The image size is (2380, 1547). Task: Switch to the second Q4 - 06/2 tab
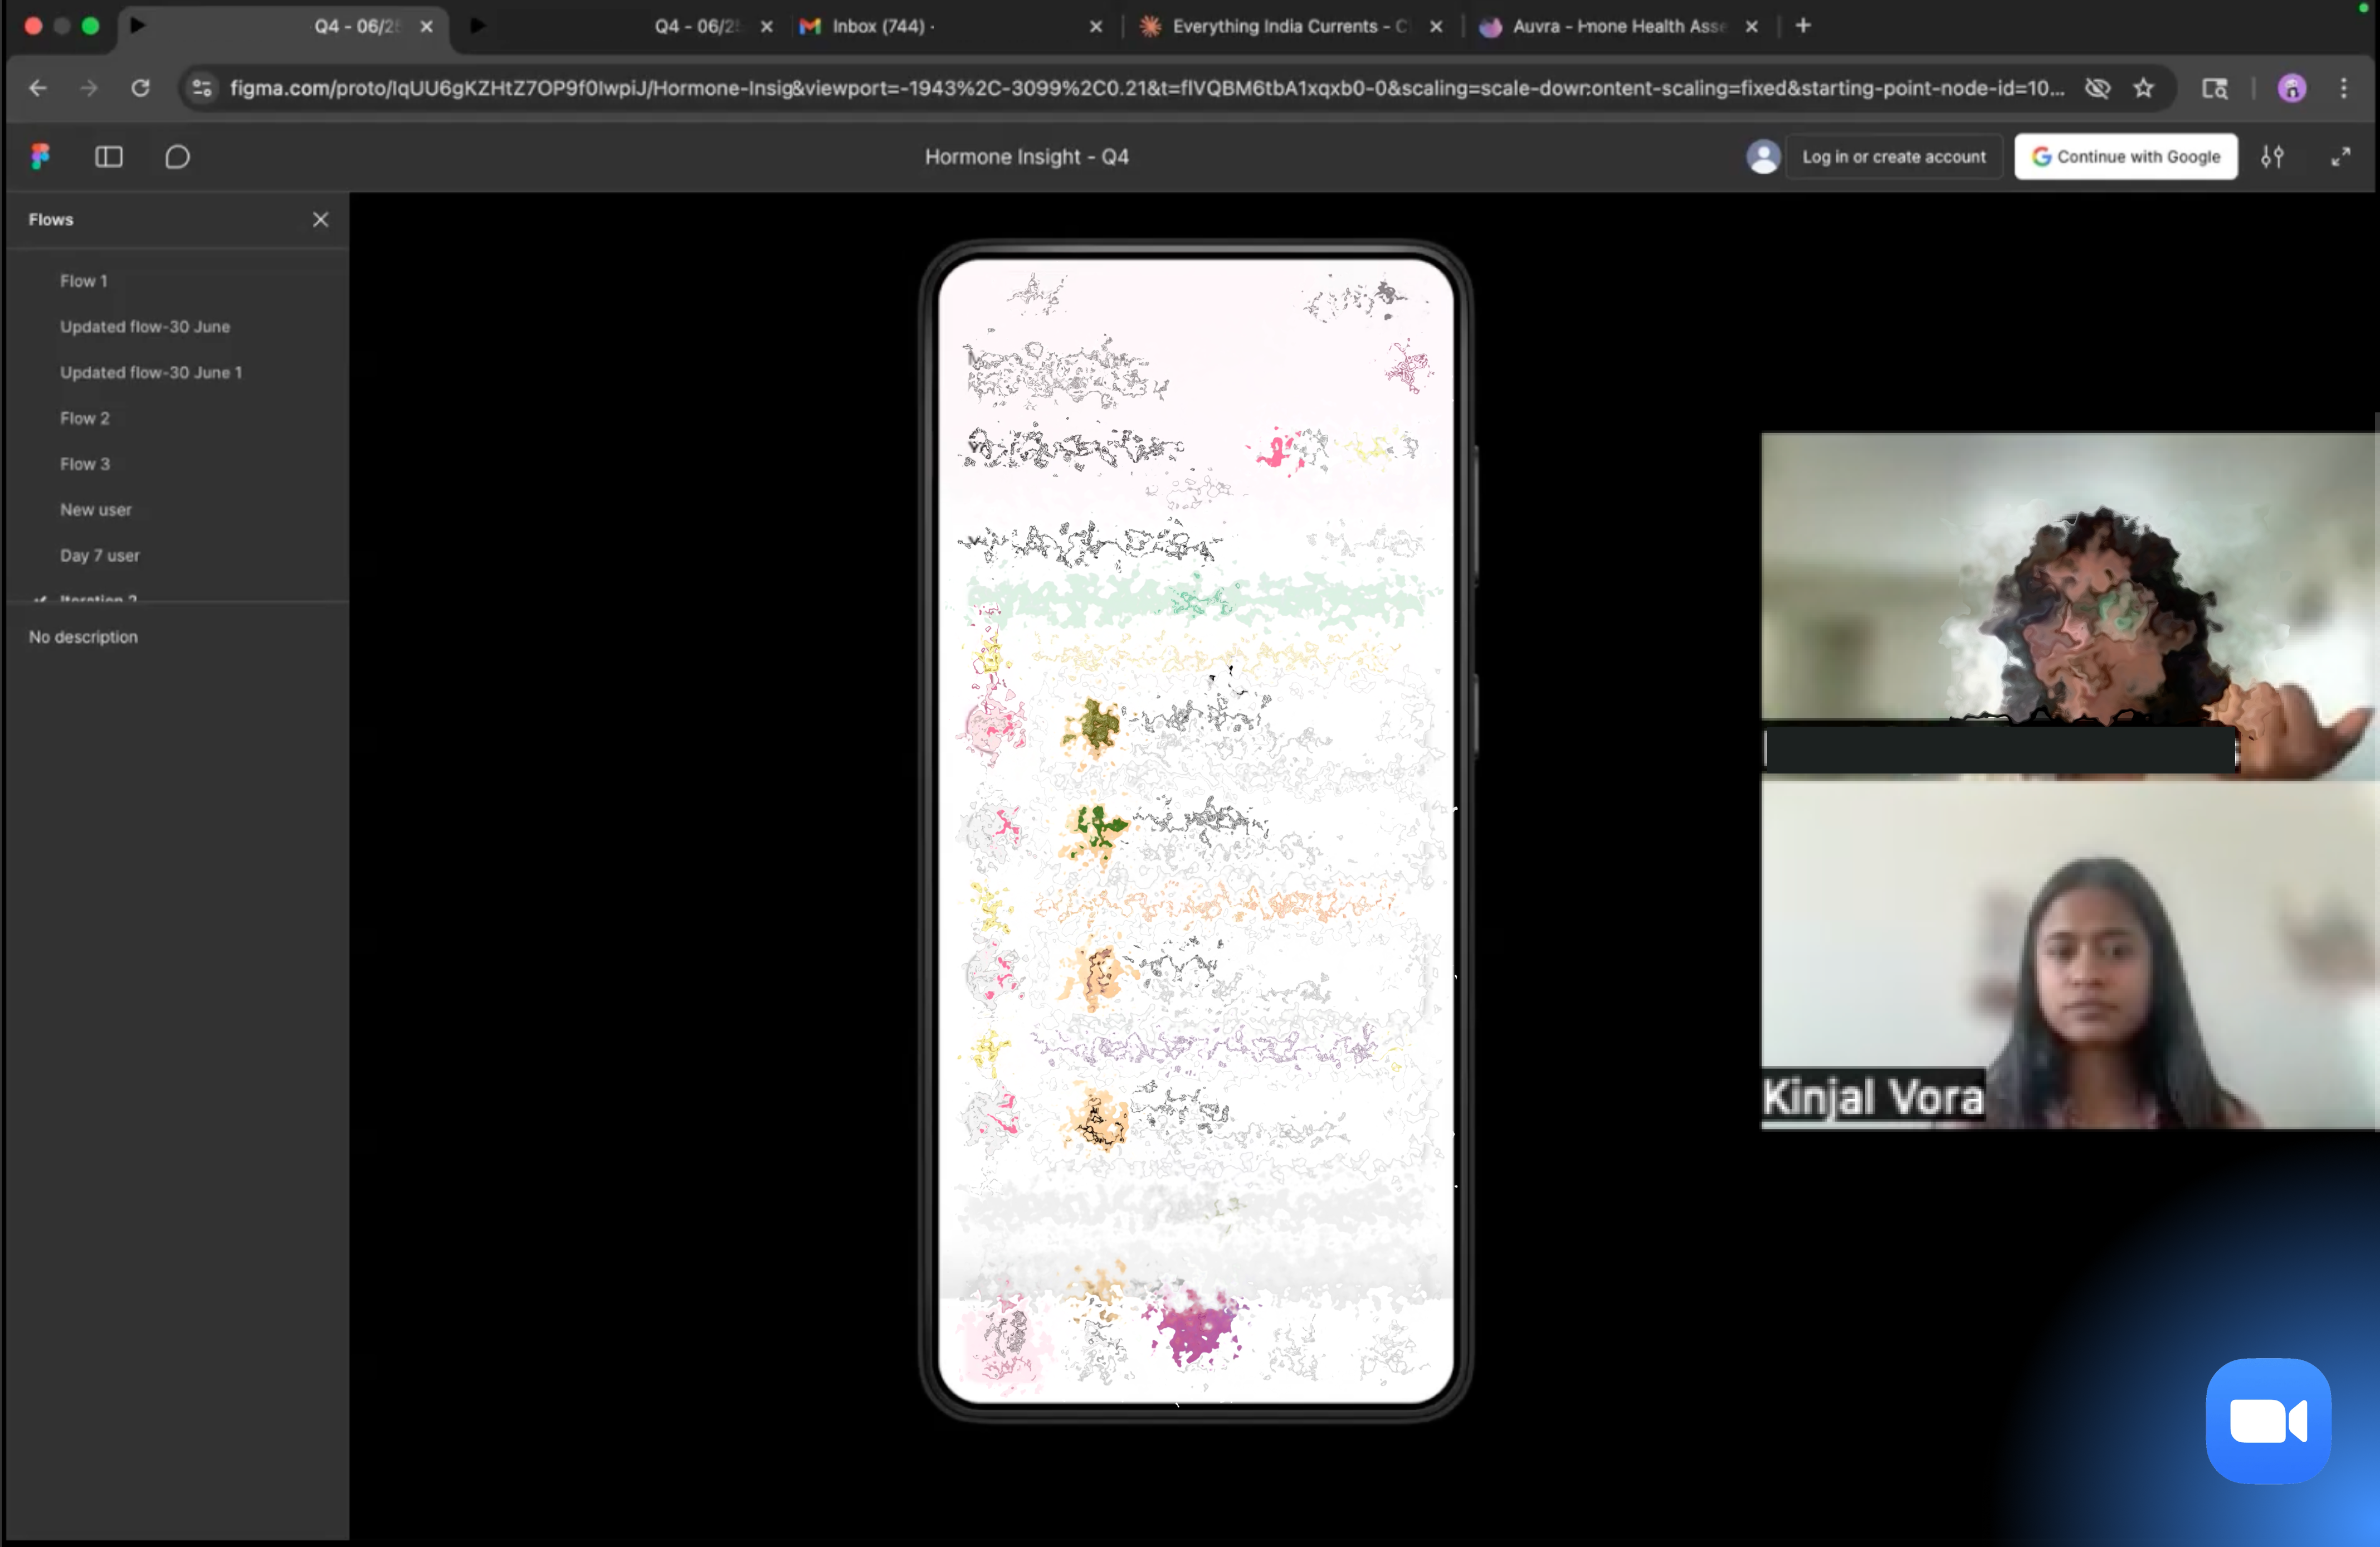coord(623,26)
